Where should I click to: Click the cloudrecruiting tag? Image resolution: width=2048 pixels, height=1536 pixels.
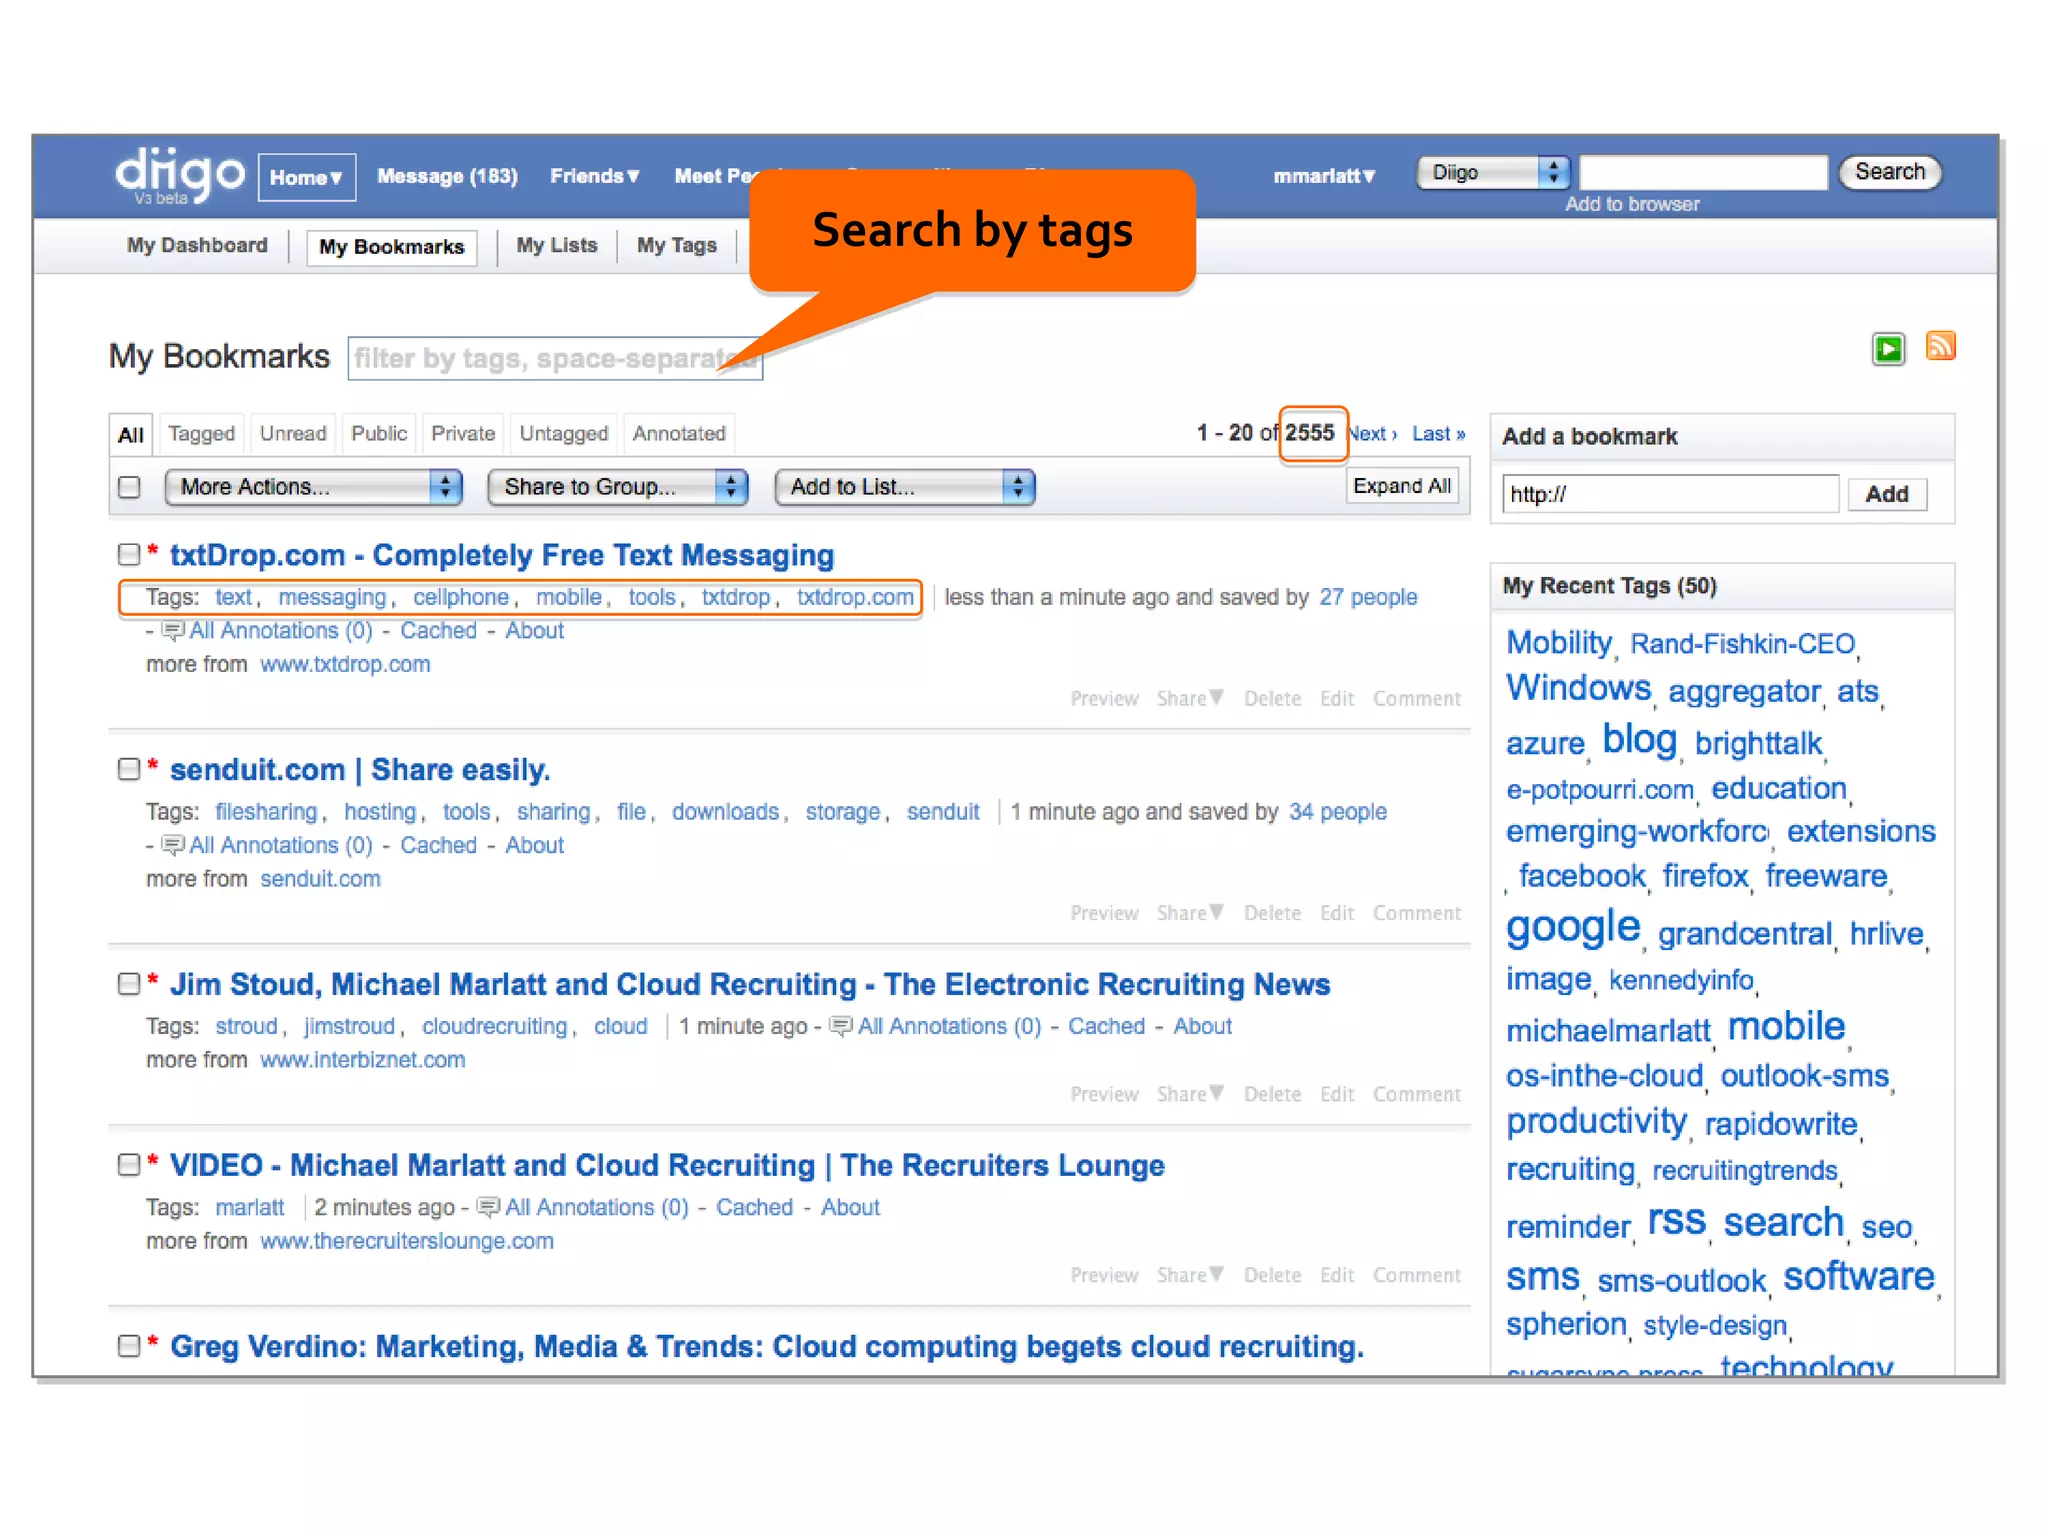[494, 1027]
